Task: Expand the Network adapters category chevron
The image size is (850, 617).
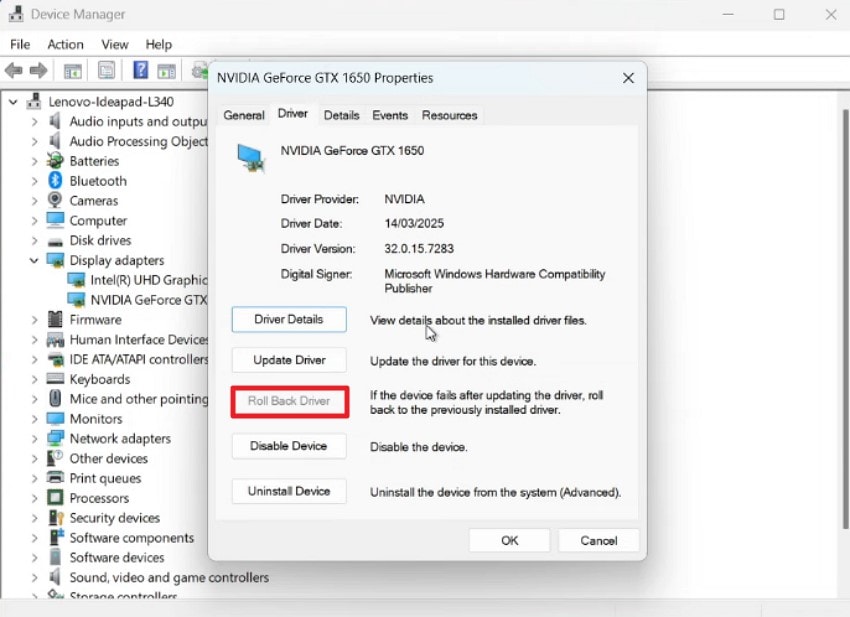Action: 35,439
